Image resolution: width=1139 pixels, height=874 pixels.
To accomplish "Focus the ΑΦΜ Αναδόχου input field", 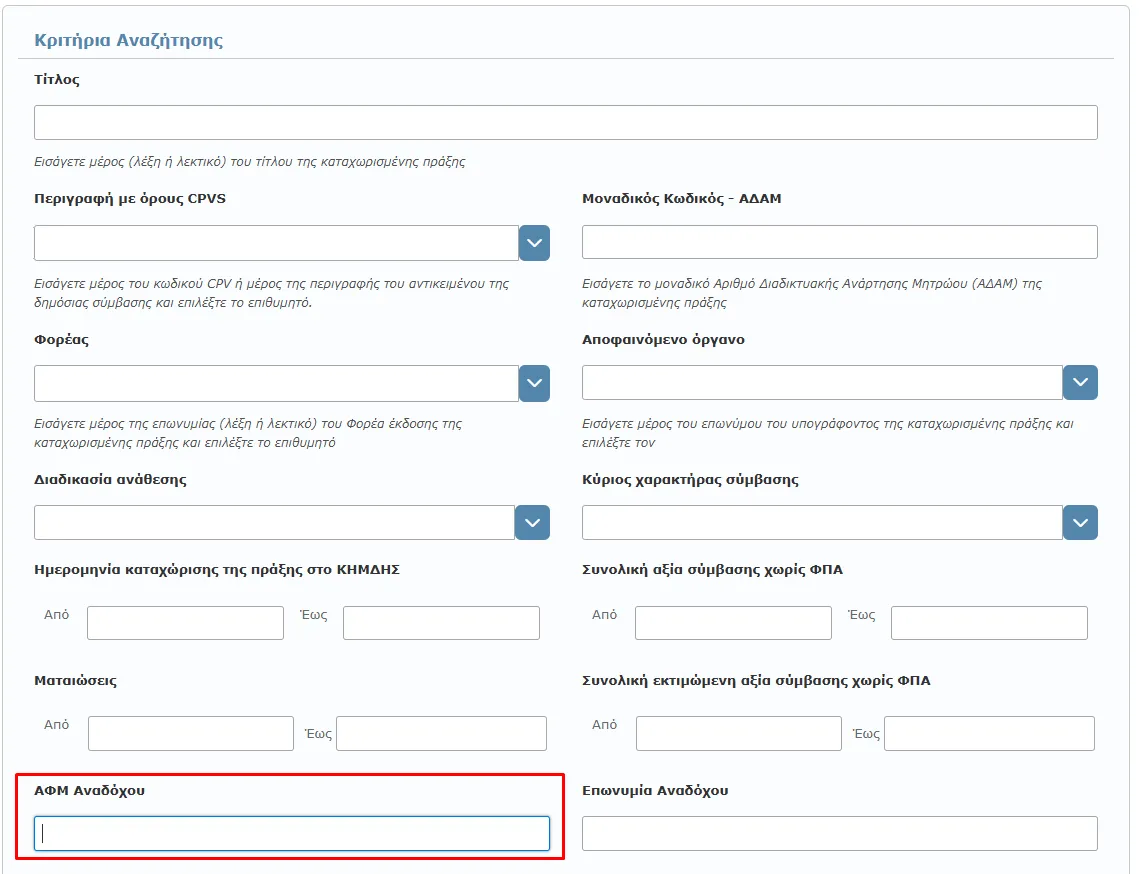I will tap(292, 834).
